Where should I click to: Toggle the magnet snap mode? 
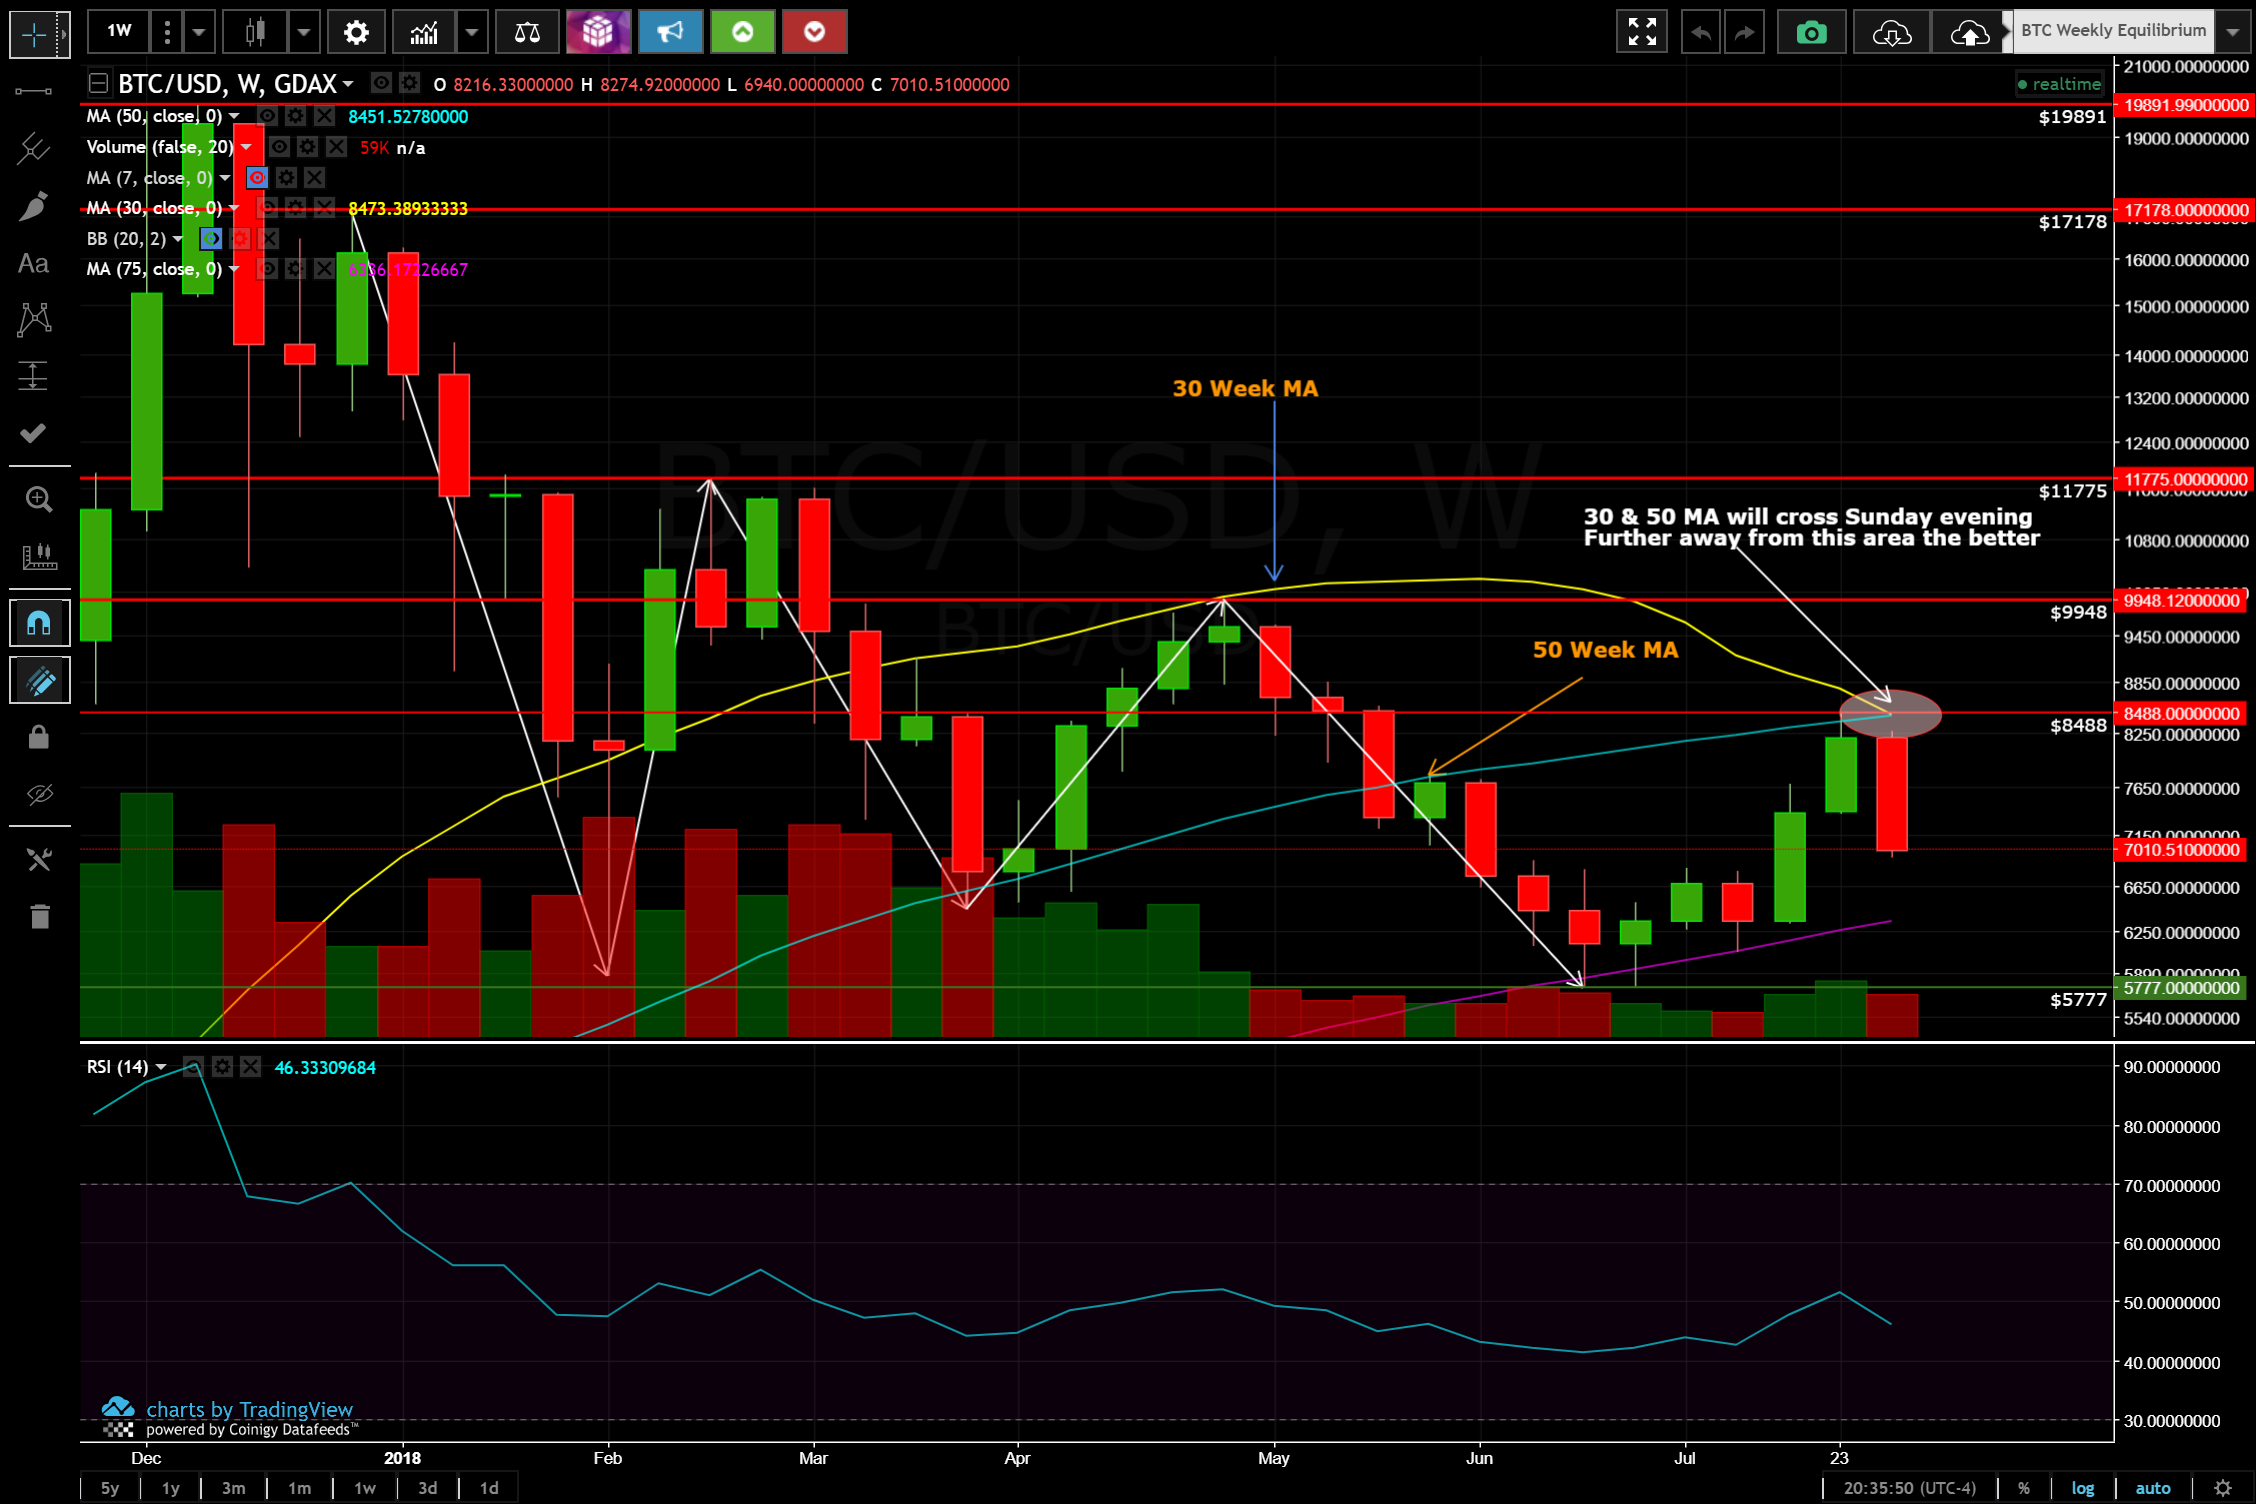pos(38,624)
